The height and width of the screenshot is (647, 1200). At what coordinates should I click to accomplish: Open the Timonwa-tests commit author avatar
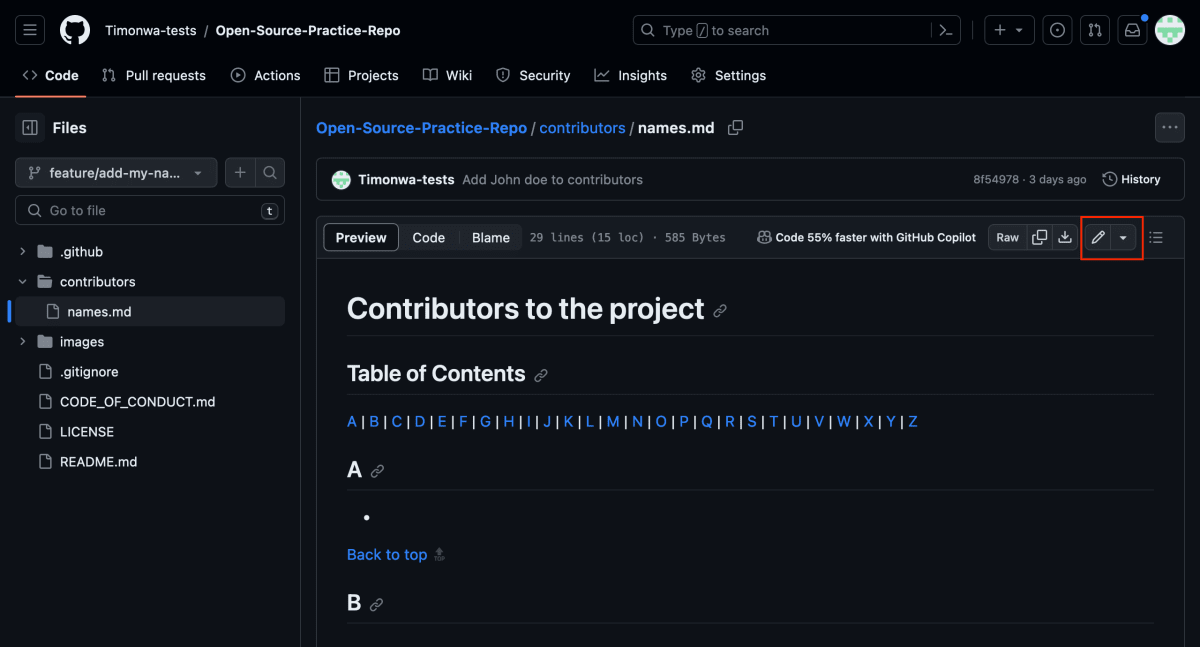(x=341, y=180)
